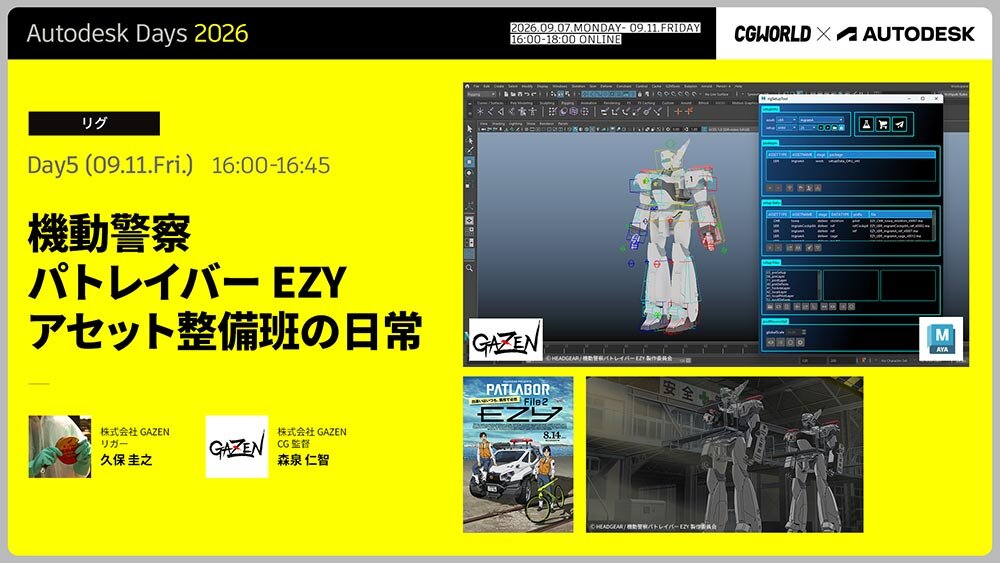Click the GAZEN logo beside 森泉 仁智
This screenshot has width=1000, height=563.
pyautogui.click(x=237, y=446)
